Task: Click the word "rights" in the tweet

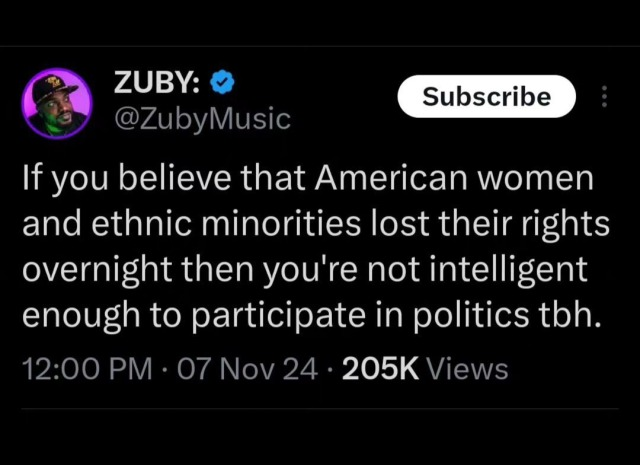Action: (565, 225)
